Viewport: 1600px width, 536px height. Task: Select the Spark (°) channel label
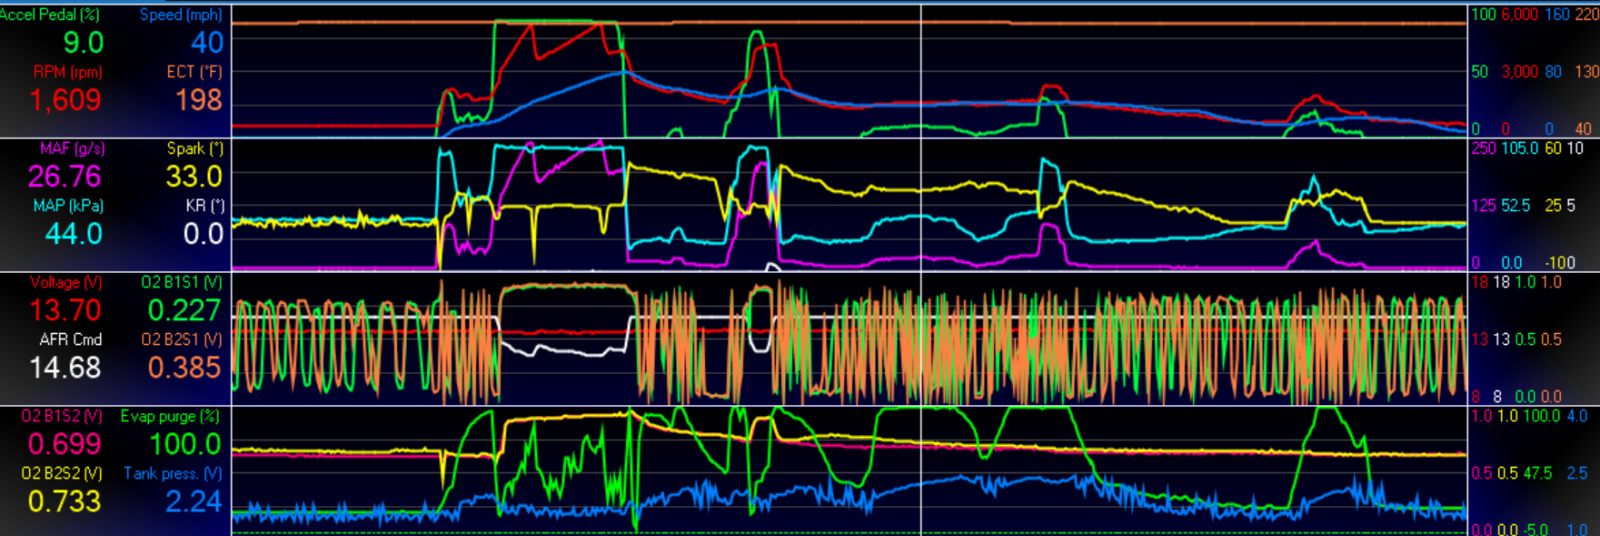(x=195, y=148)
